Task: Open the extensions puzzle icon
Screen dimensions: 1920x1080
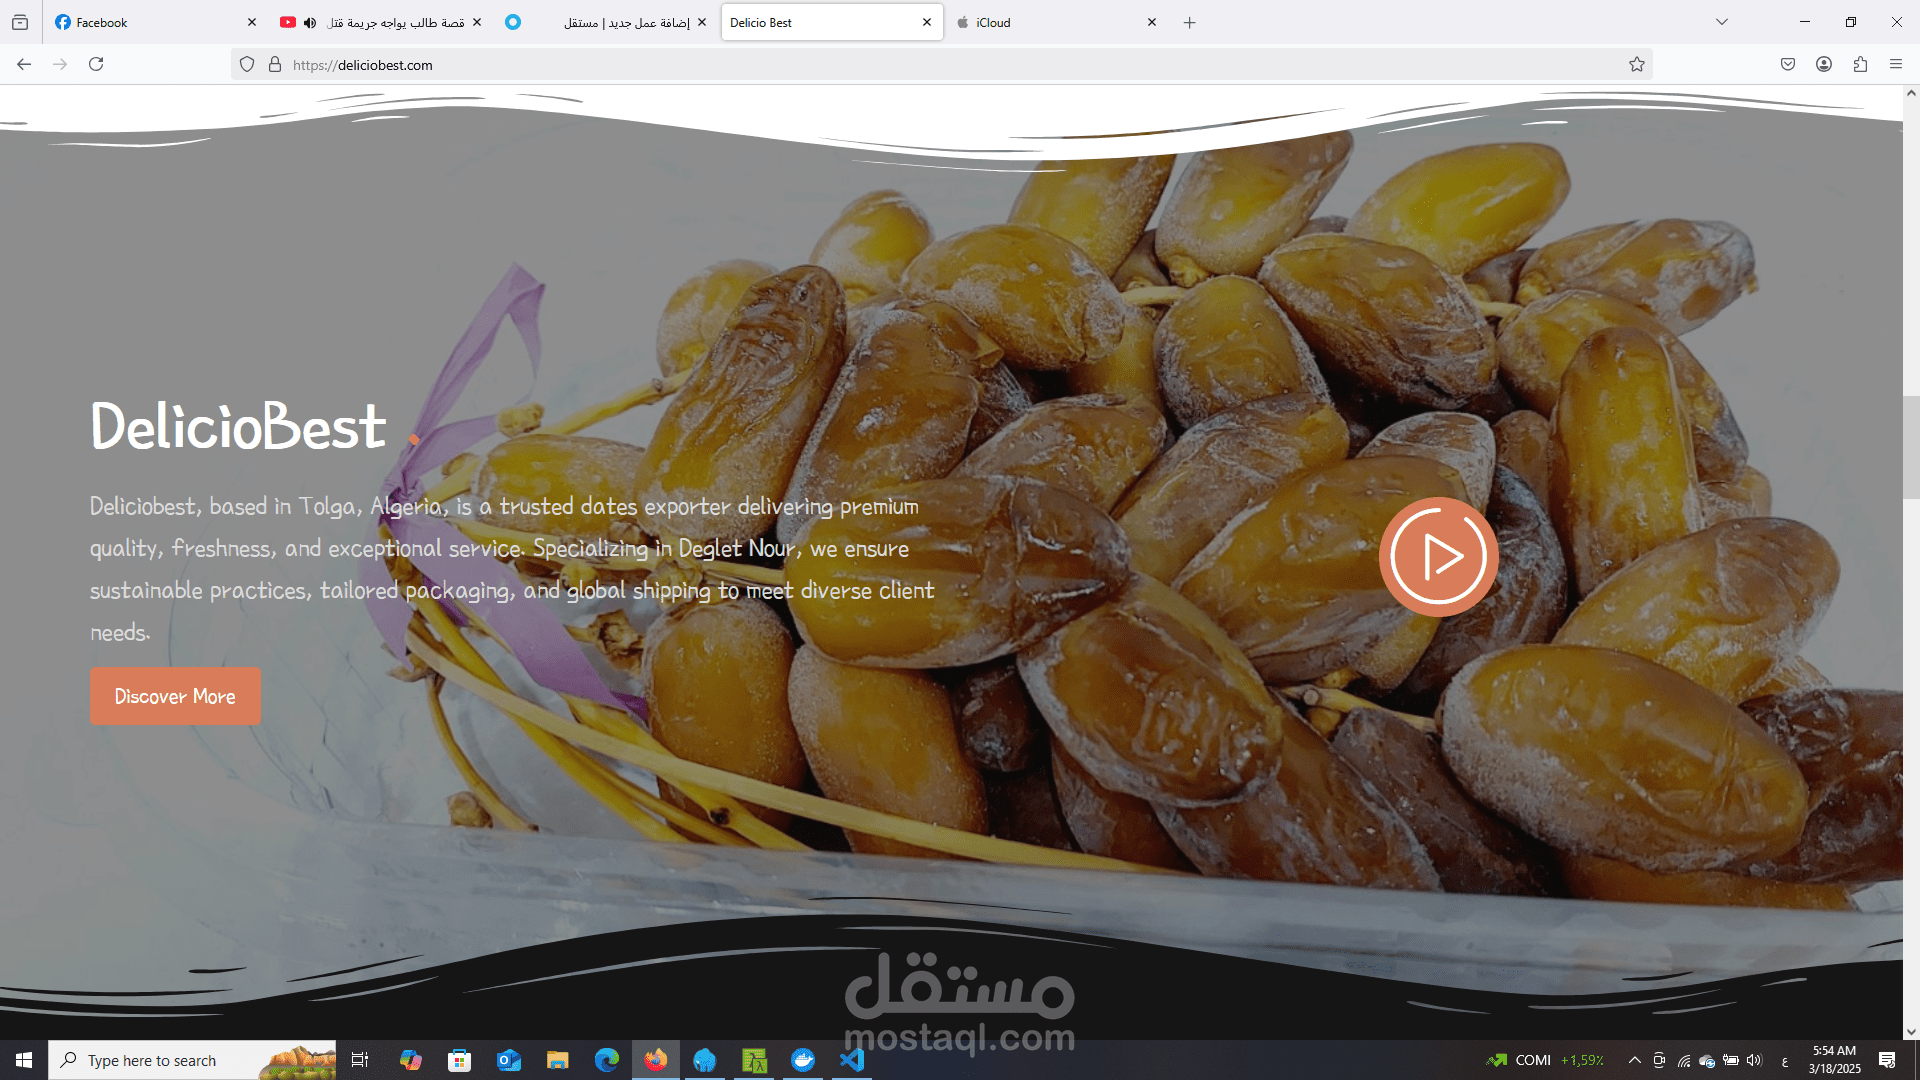Action: (x=1860, y=65)
